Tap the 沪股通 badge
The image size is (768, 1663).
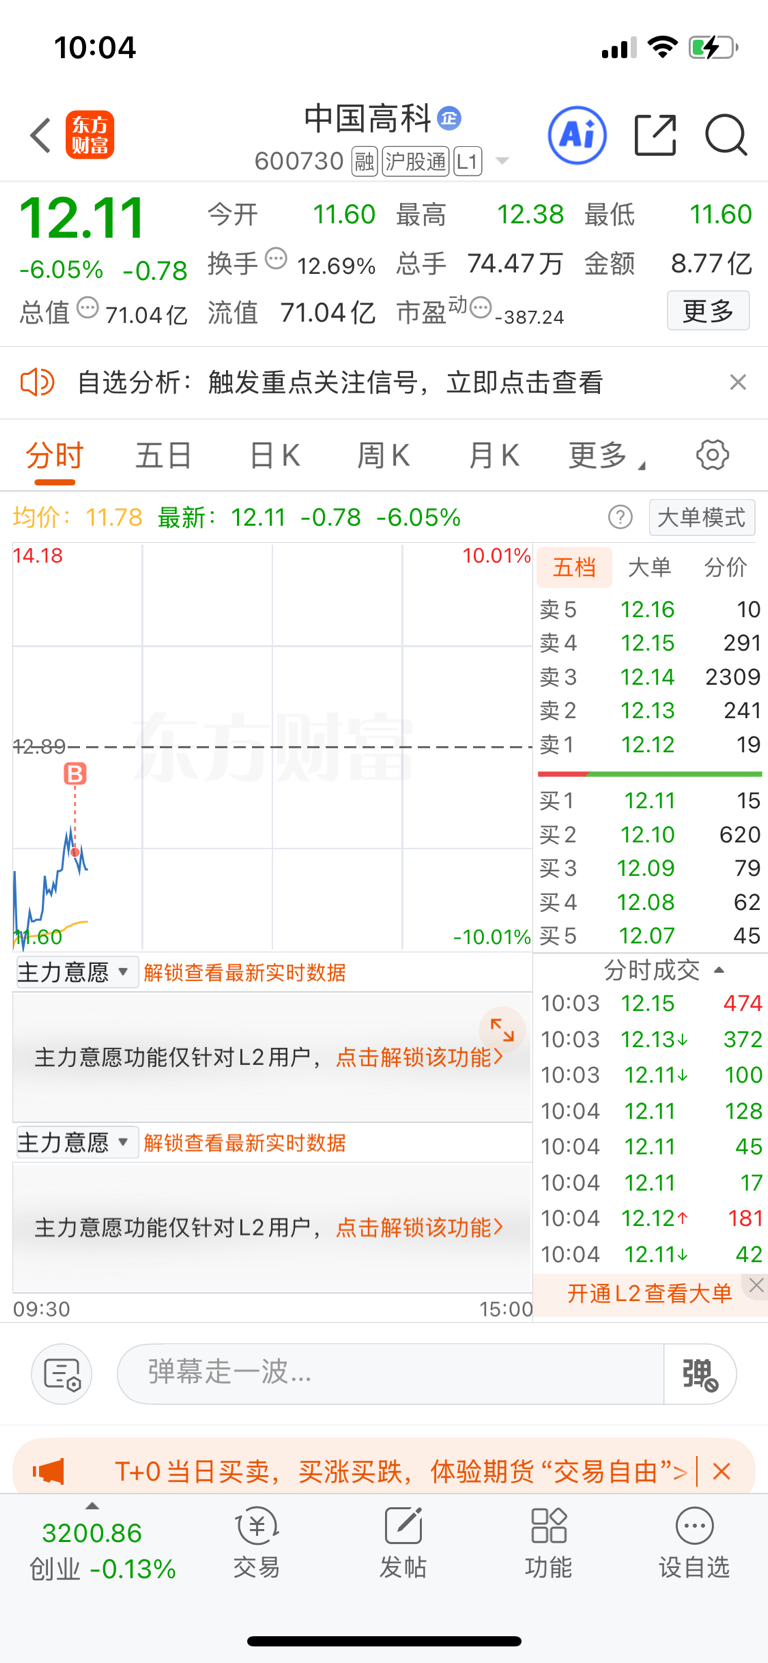416,162
